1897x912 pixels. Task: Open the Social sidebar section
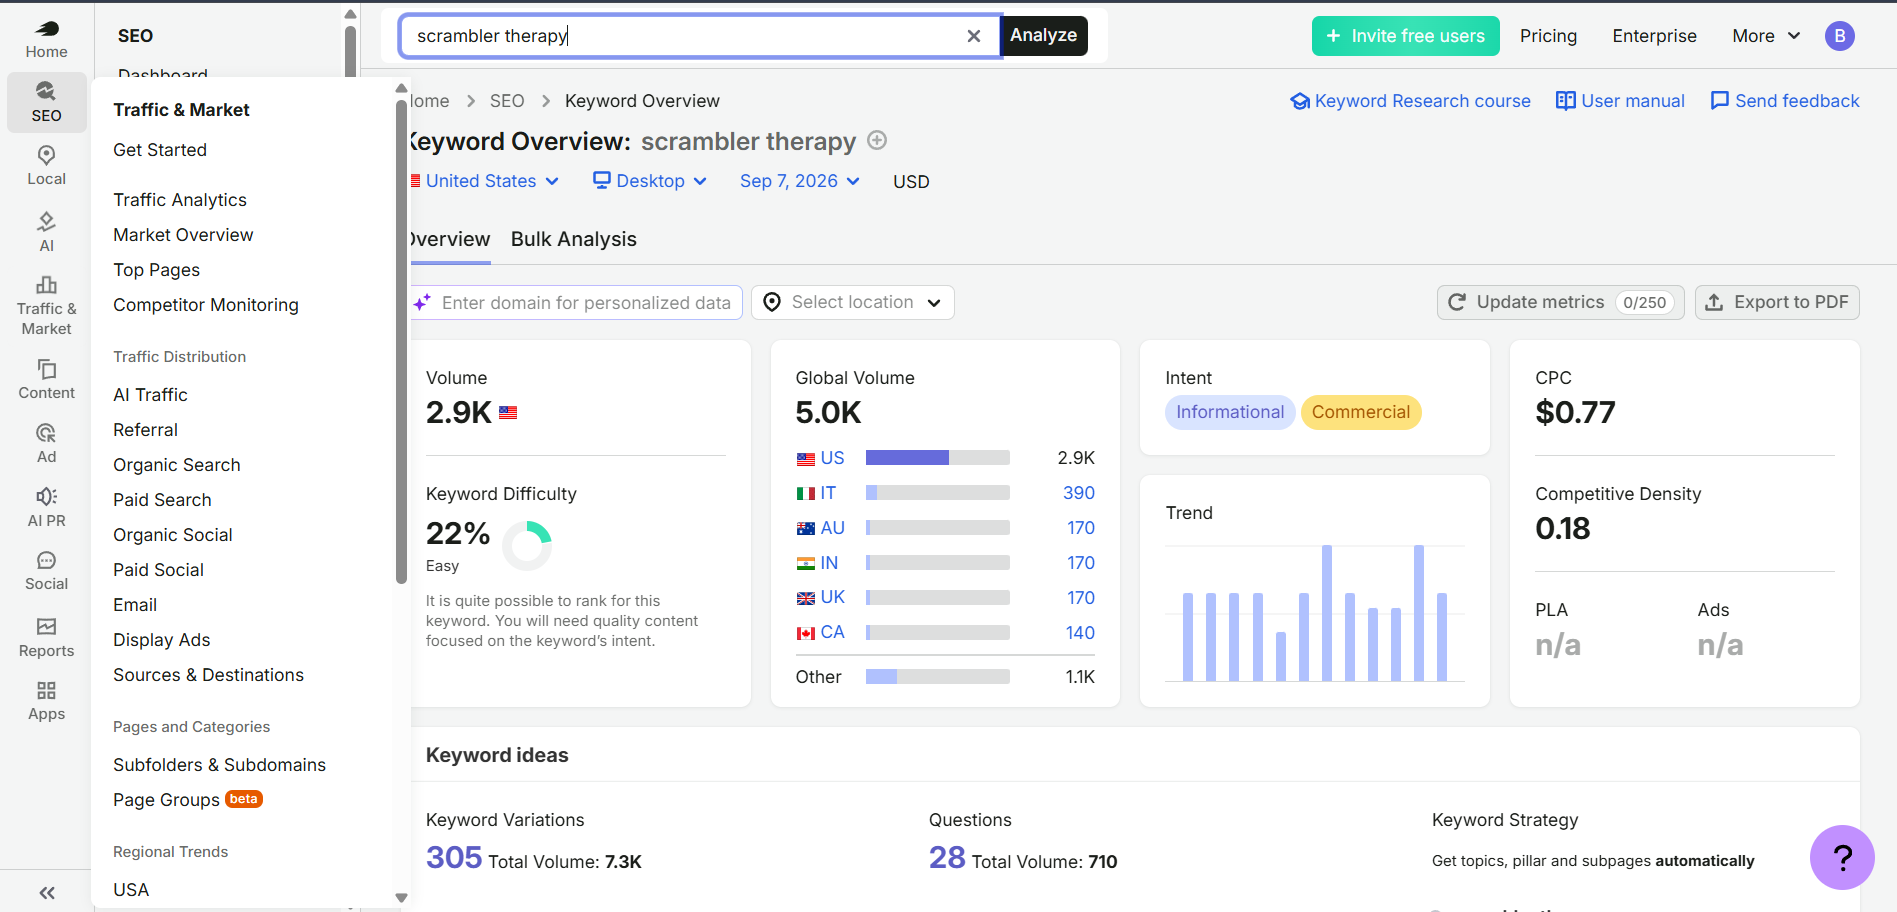tap(46, 571)
